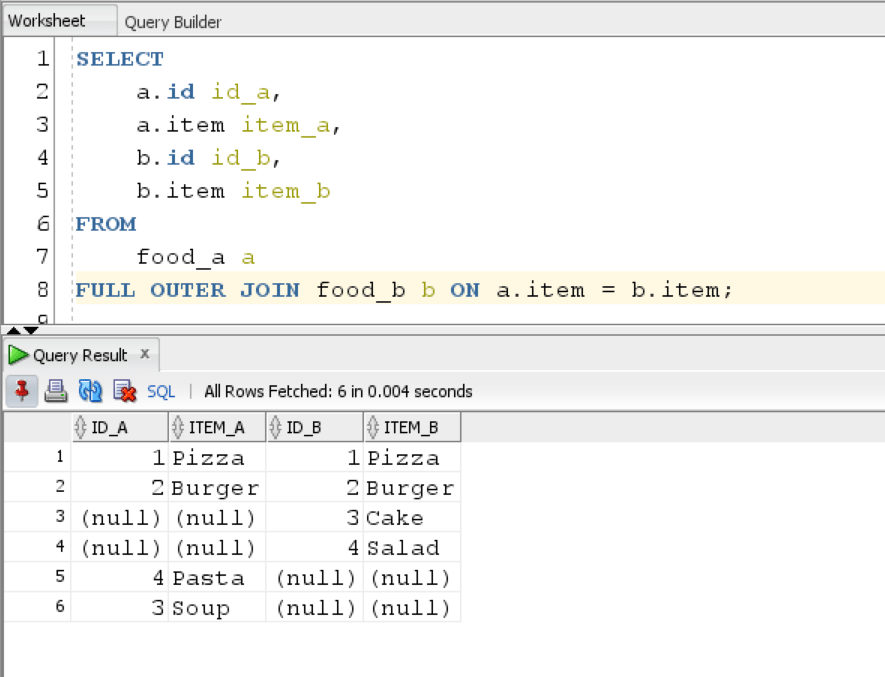Switch to the Query Builder tab

pyautogui.click(x=175, y=20)
